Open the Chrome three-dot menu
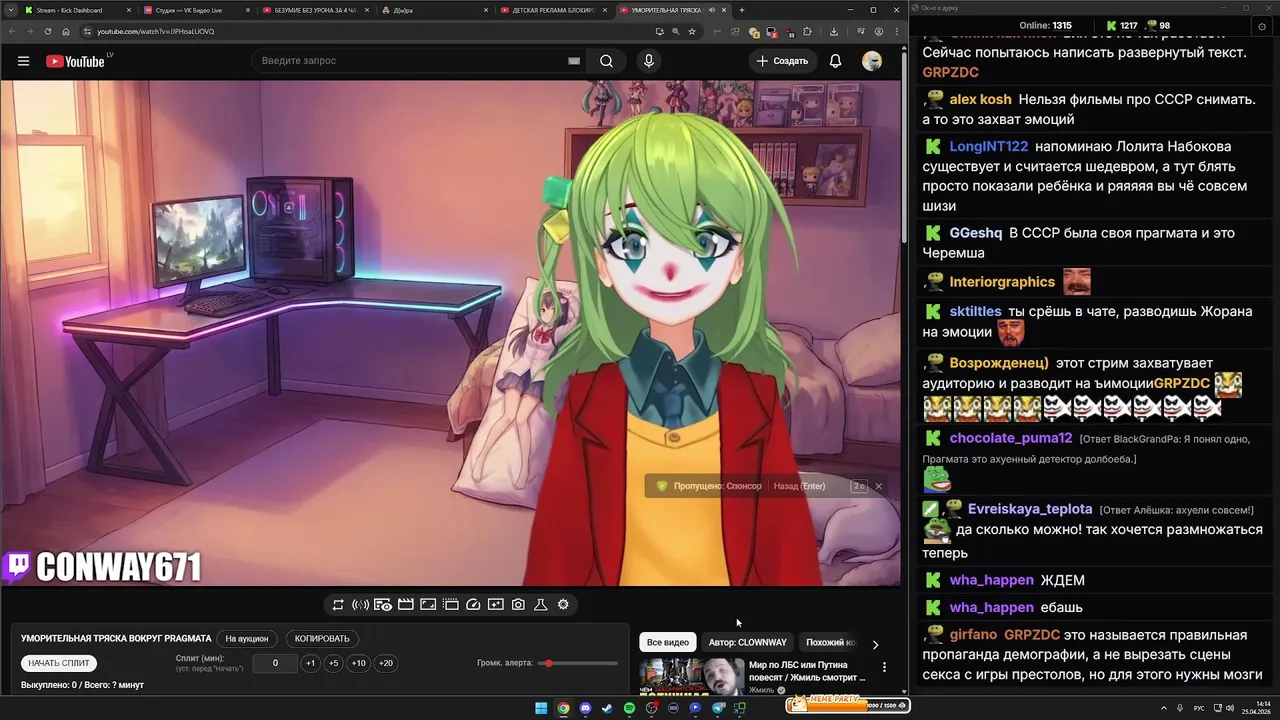The height and width of the screenshot is (720, 1280). [x=895, y=31]
